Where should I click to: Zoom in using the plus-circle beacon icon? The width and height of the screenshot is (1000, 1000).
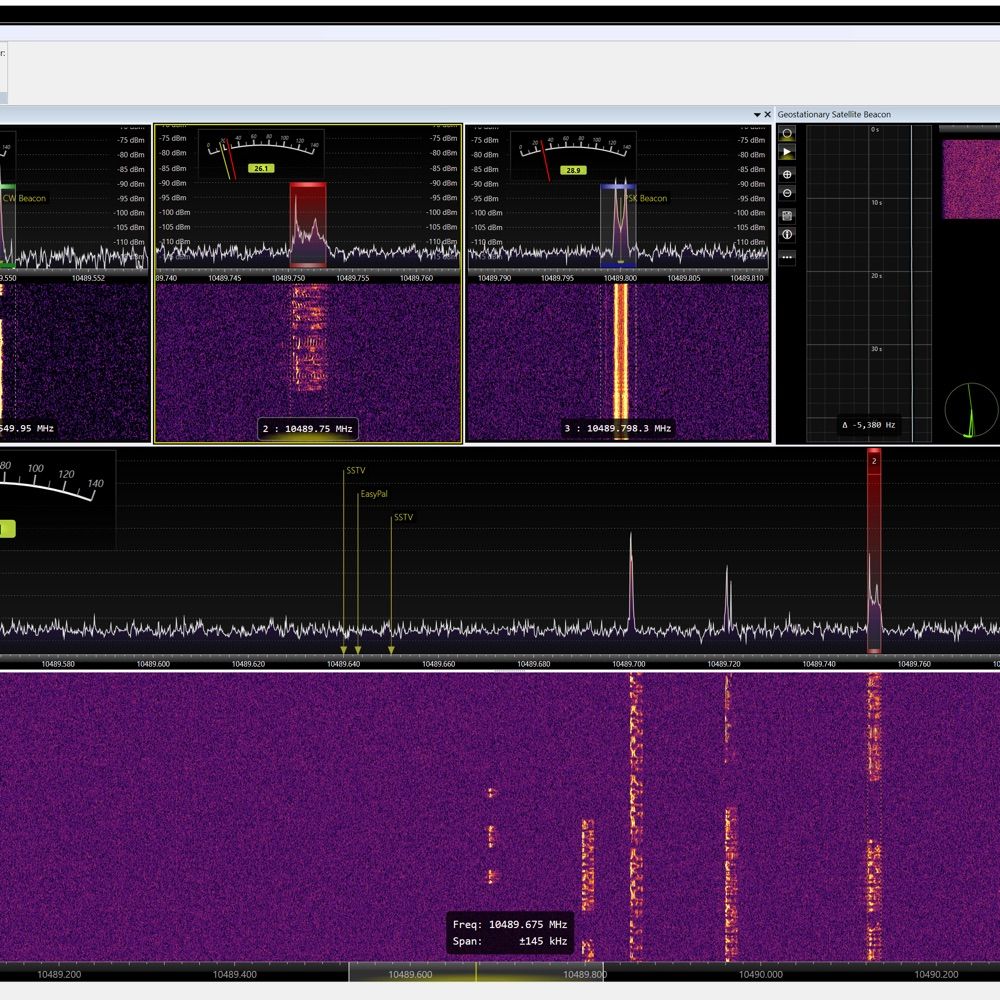click(x=787, y=174)
